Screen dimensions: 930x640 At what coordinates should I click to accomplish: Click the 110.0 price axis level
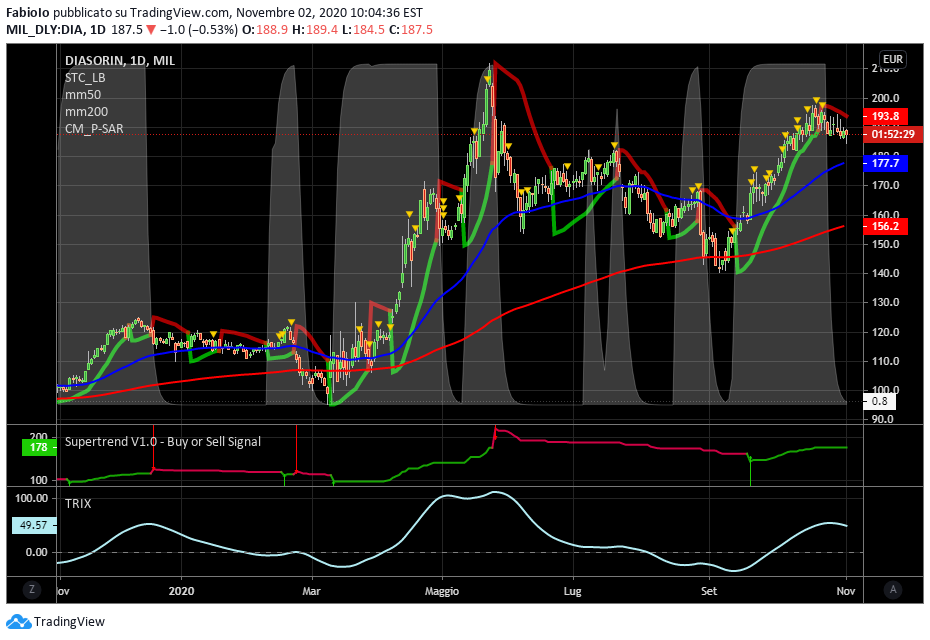(885, 361)
